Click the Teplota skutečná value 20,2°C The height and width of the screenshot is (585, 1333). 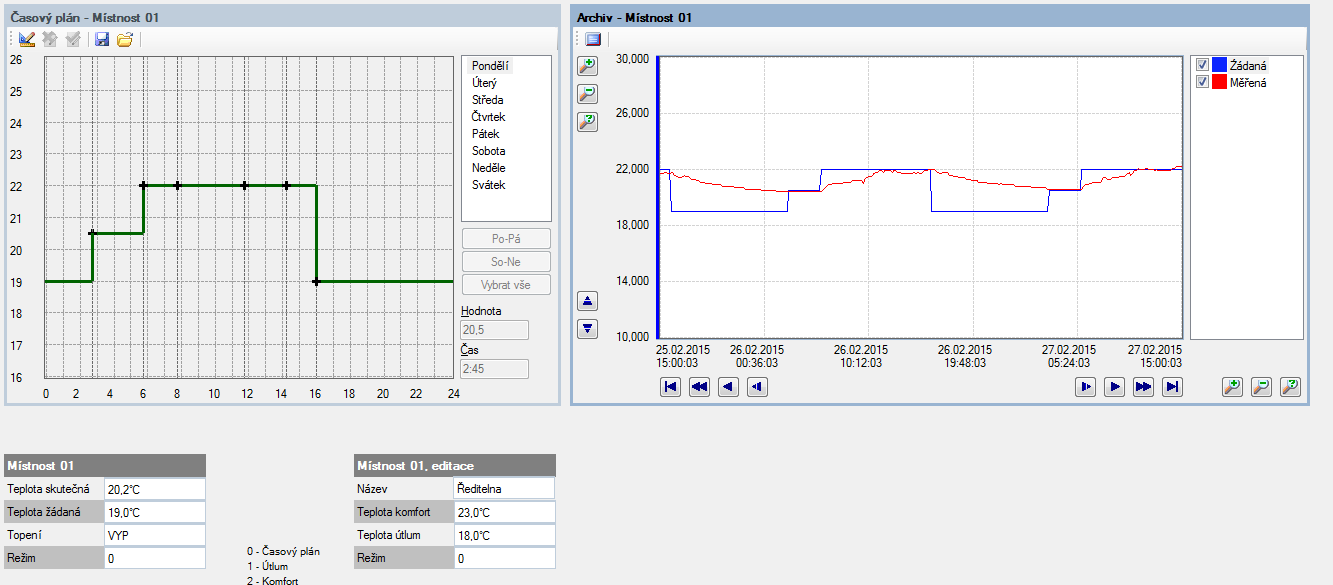155,489
